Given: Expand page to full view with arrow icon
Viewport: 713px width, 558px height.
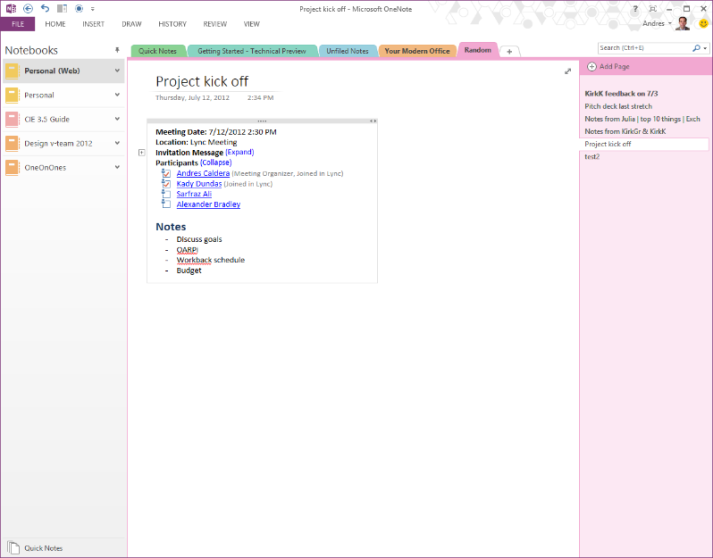Looking at the screenshot, I should [x=567, y=71].
